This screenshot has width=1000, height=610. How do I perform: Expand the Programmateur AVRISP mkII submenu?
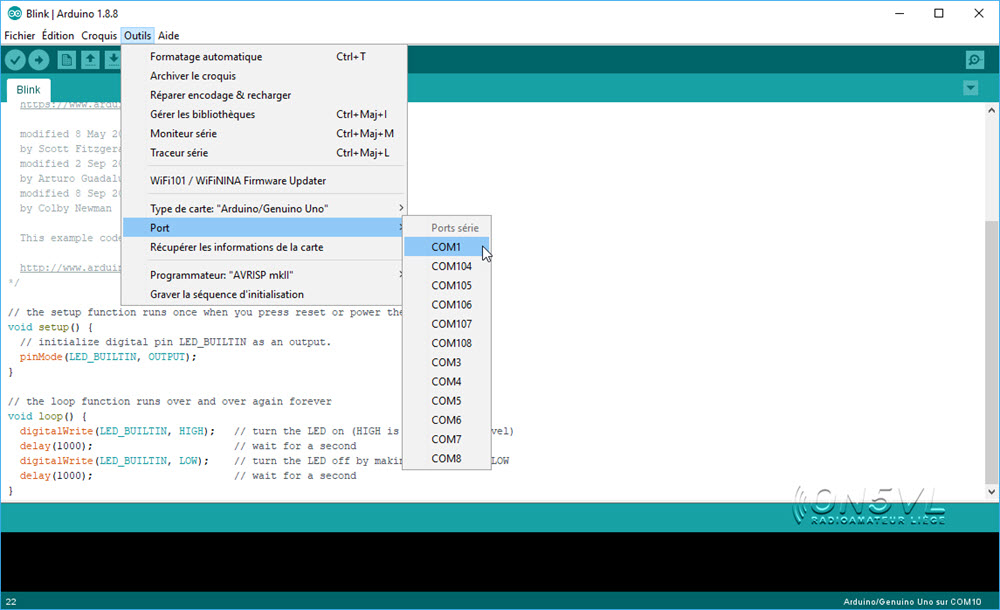click(262, 275)
